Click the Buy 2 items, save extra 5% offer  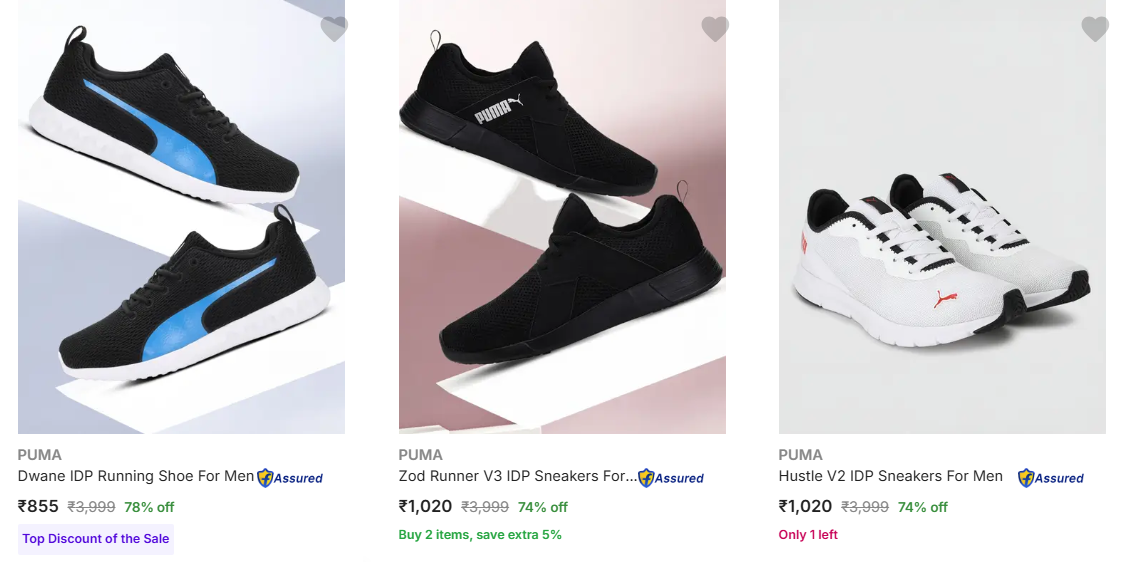point(480,535)
